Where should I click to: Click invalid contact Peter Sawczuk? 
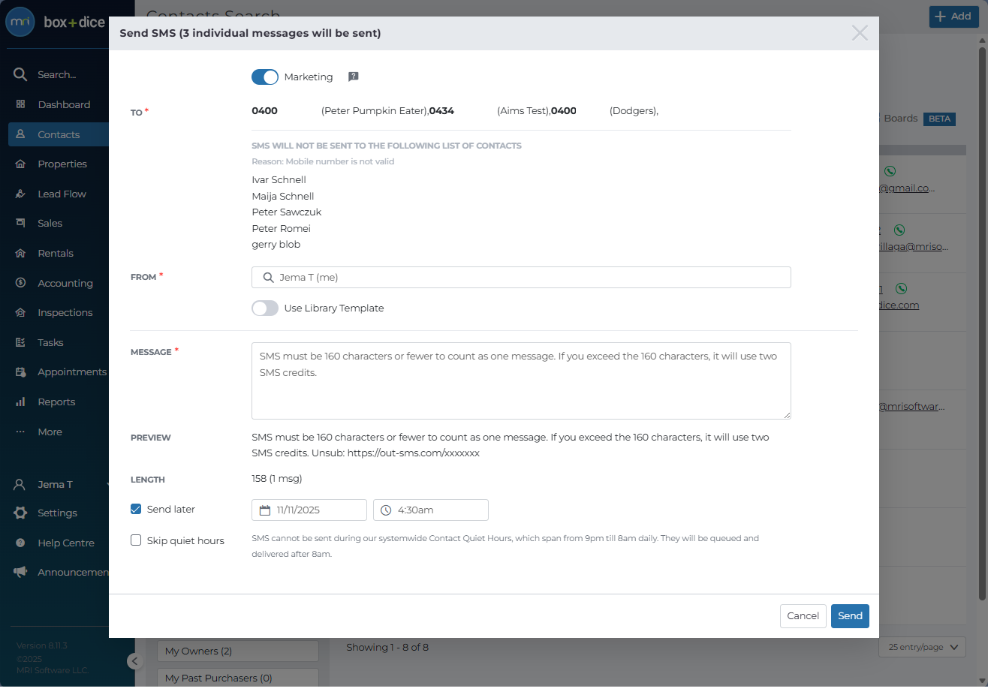(287, 212)
